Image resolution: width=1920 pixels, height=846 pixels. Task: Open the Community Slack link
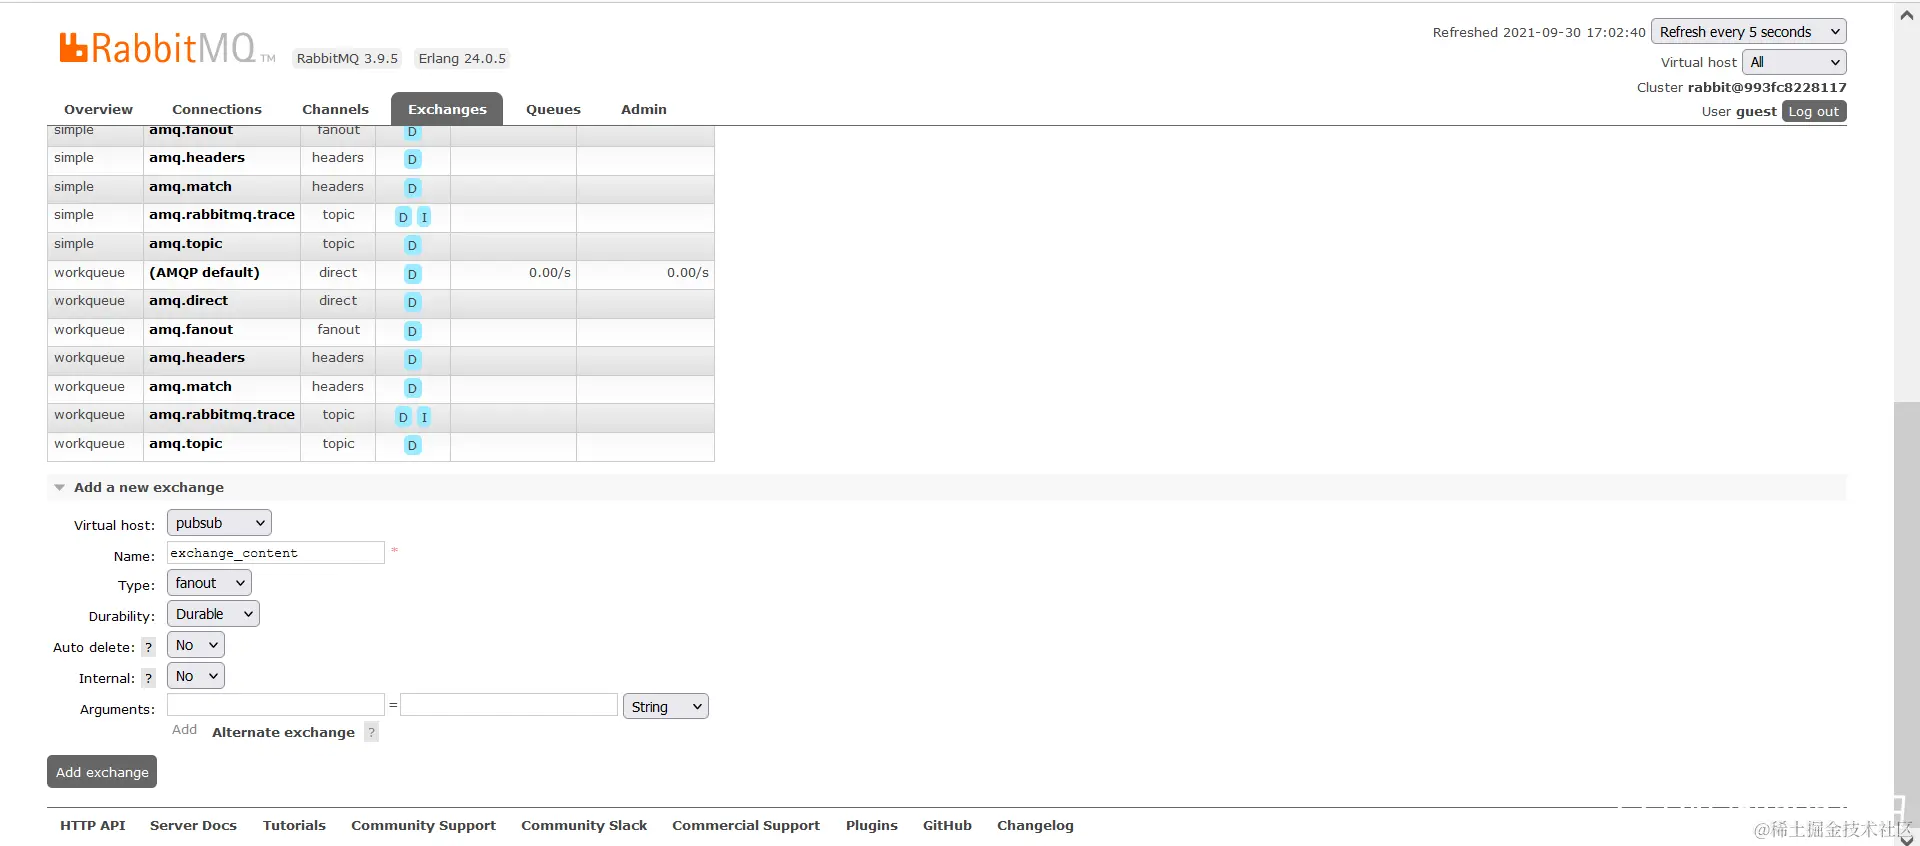(x=584, y=825)
